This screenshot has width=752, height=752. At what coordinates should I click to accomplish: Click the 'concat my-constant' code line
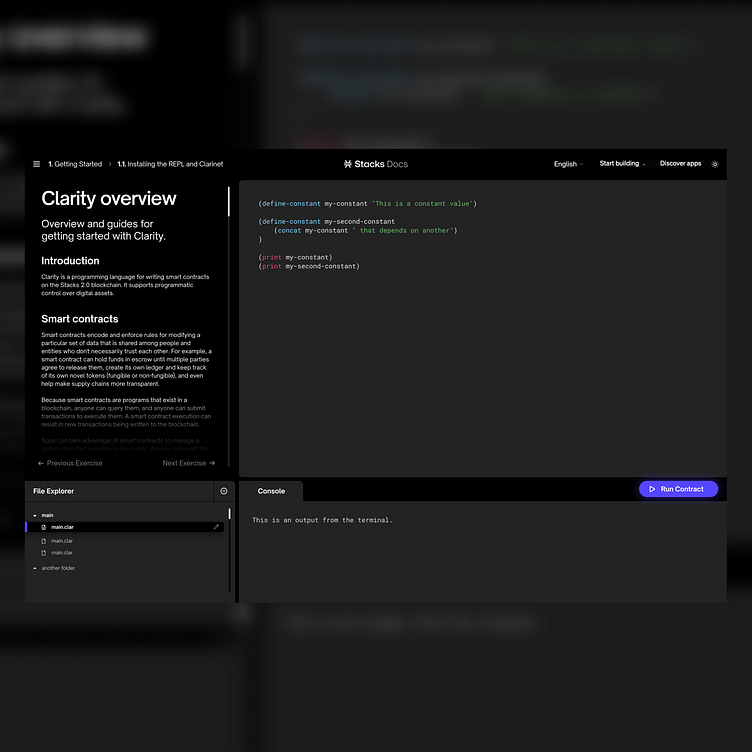click(365, 231)
